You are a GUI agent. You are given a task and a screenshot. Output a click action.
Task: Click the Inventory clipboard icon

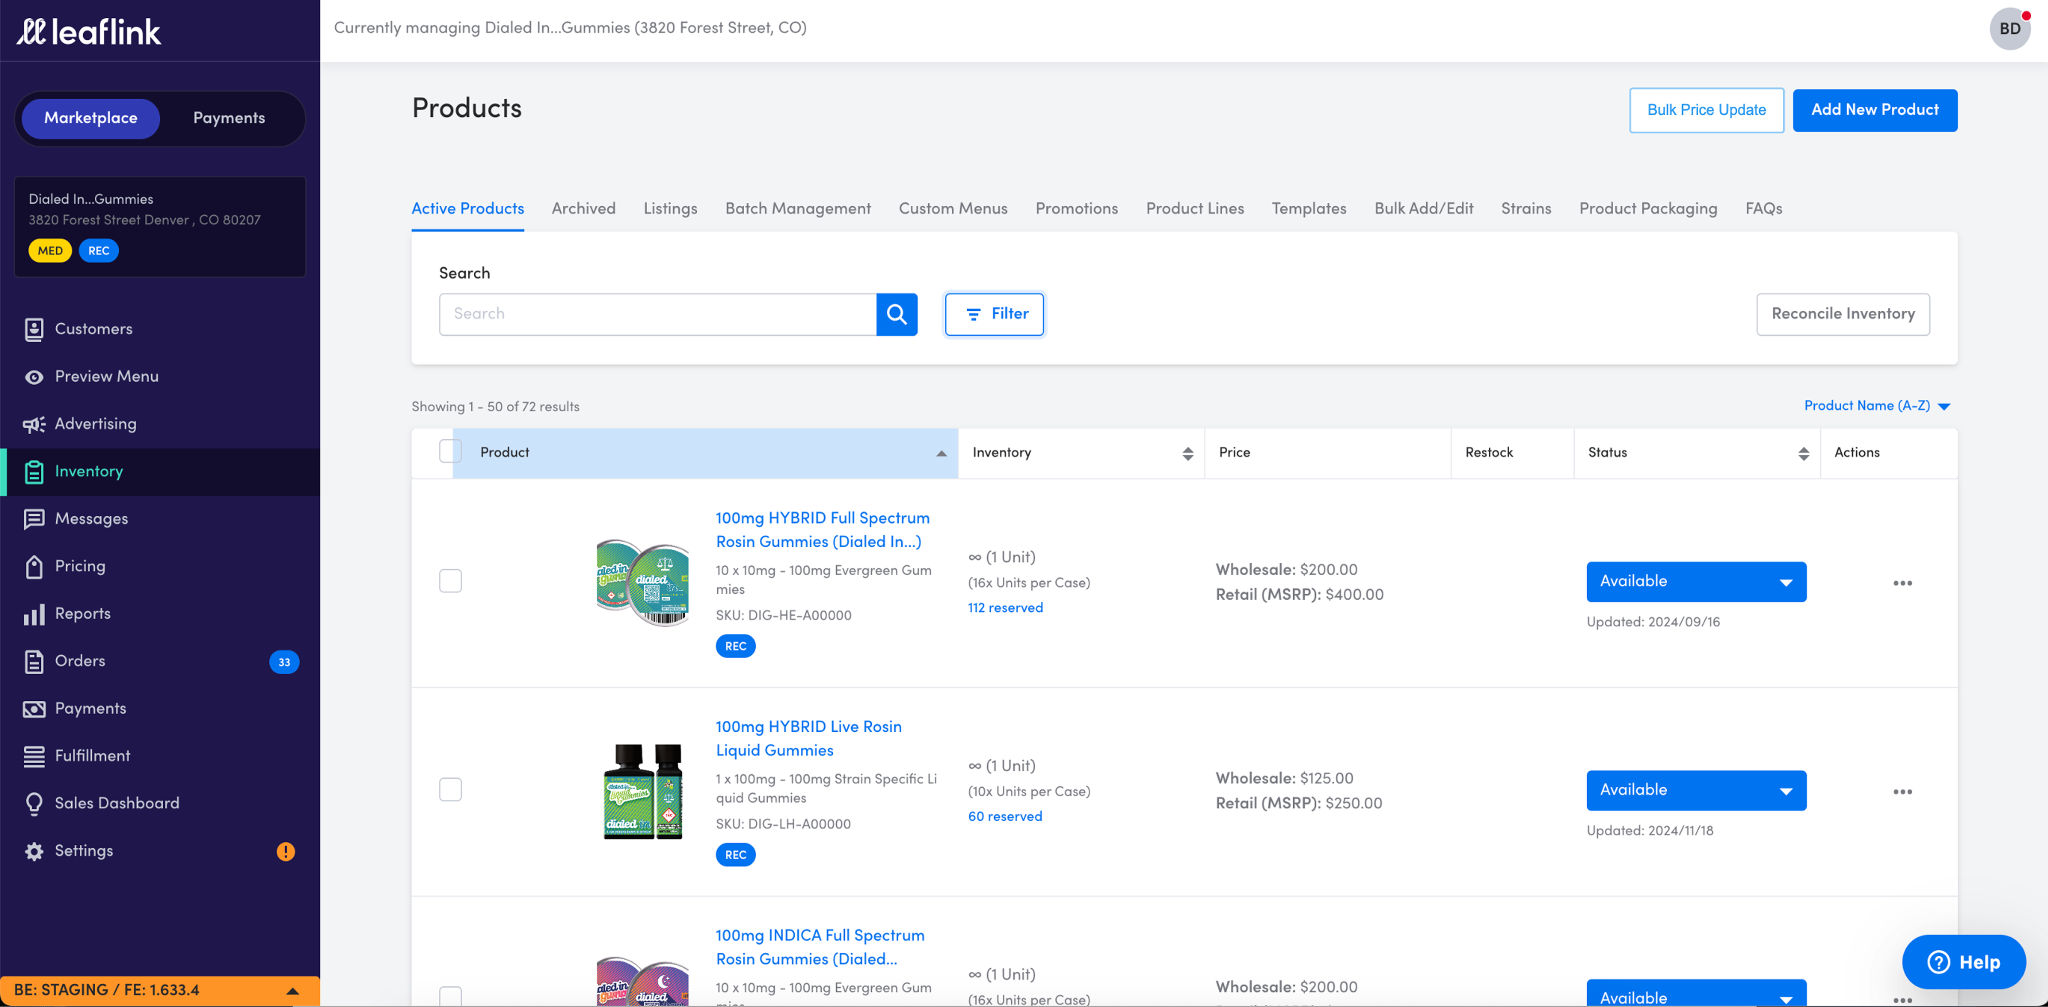pos(34,472)
